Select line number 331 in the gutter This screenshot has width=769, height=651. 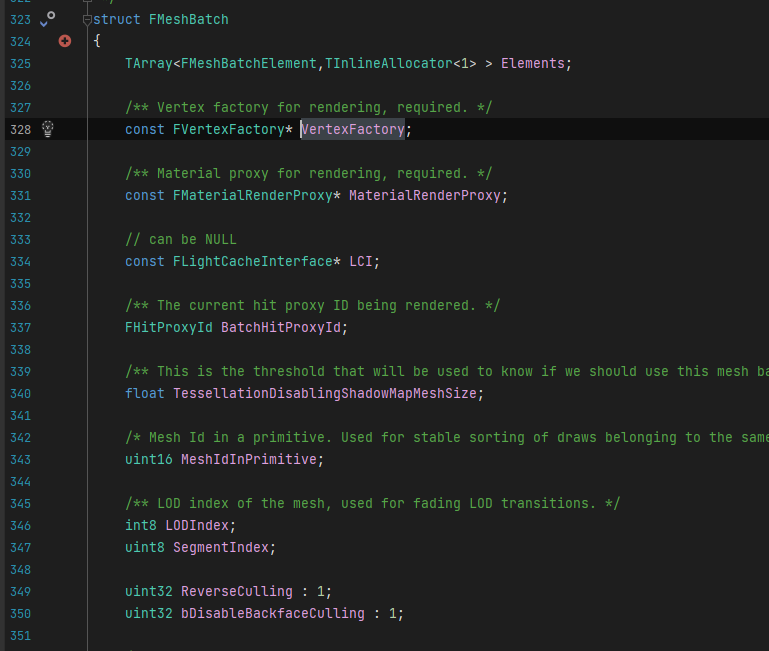point(21,196)
